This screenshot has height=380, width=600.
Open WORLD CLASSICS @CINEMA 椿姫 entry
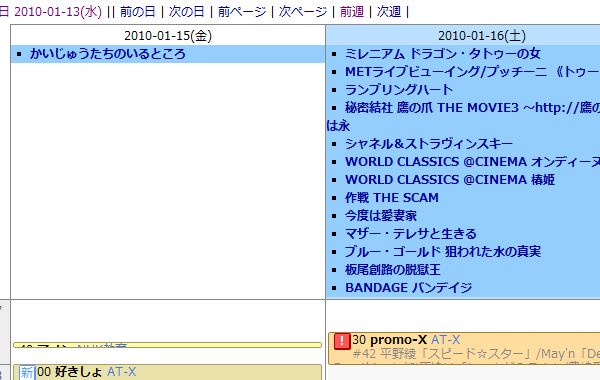tap(450, 180)
